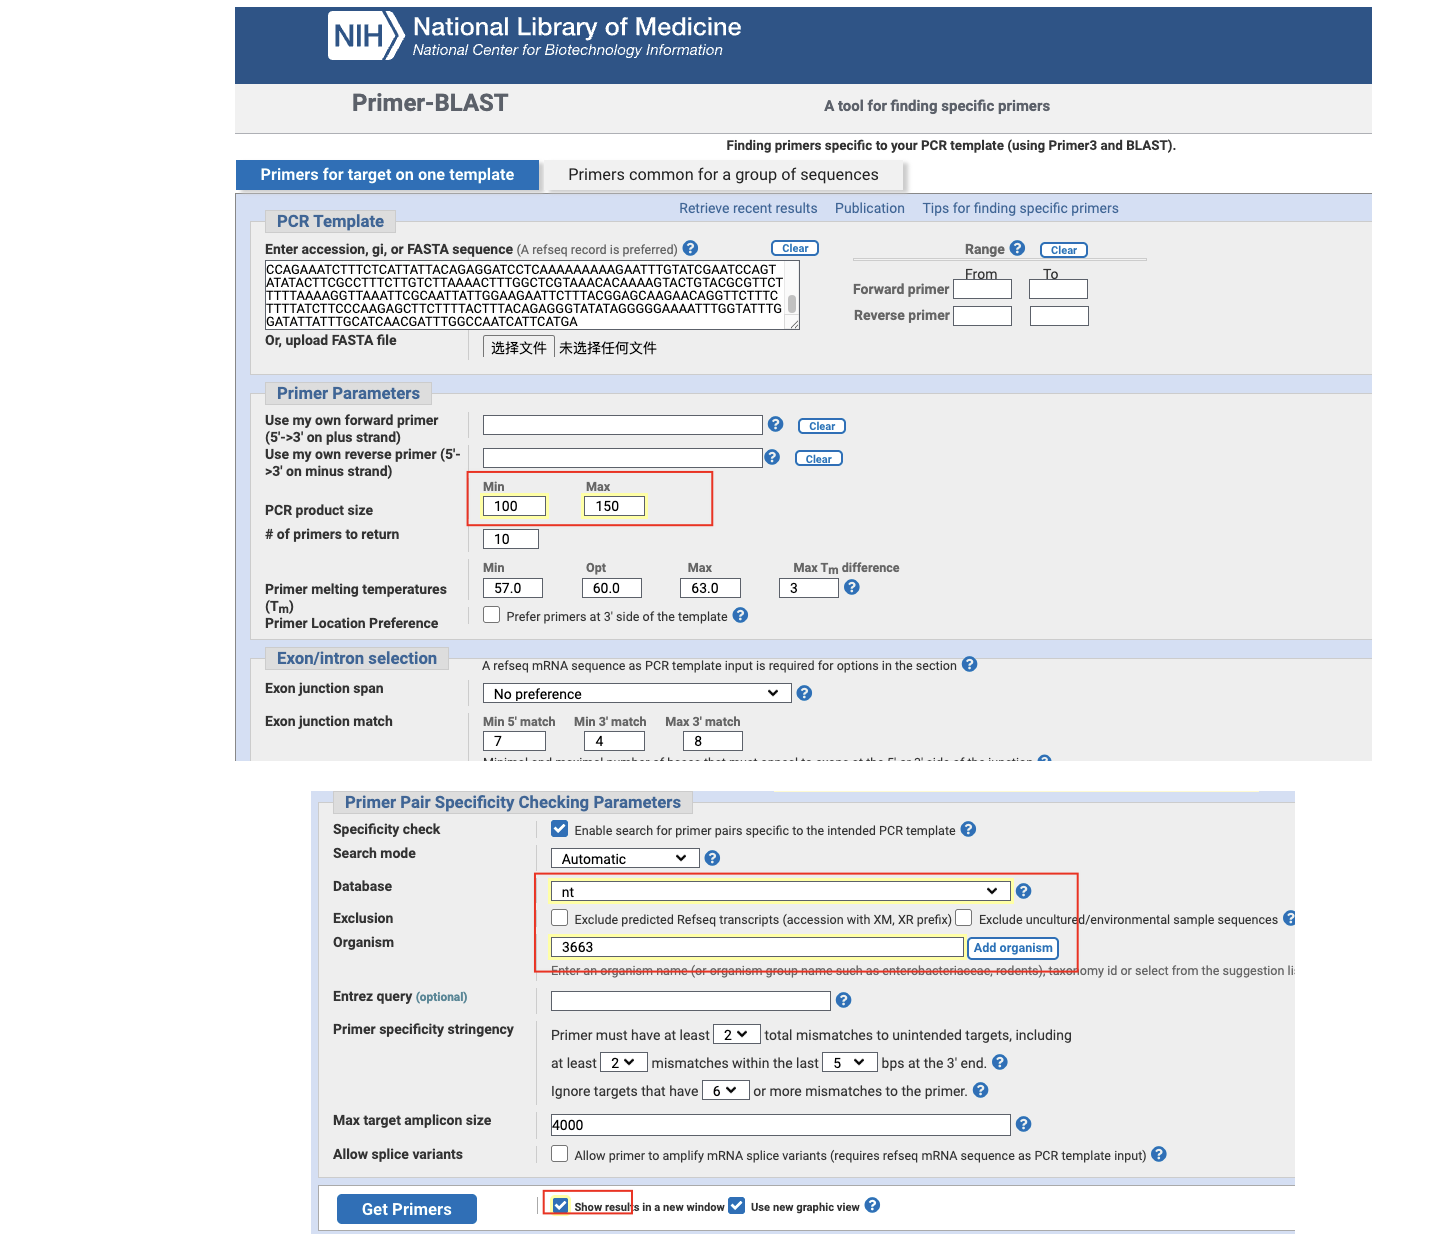Open help icon beside own forward primer field
Screen dimensions: 1456x1246
(775, 424)
